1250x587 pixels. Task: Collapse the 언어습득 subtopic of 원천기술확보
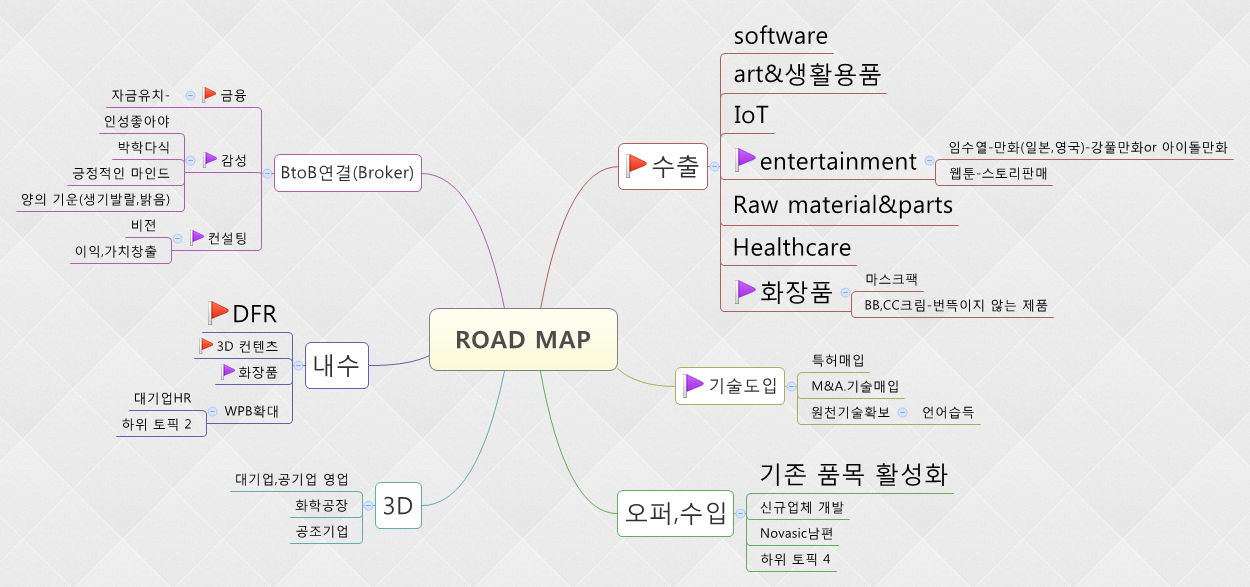point(902,413)
